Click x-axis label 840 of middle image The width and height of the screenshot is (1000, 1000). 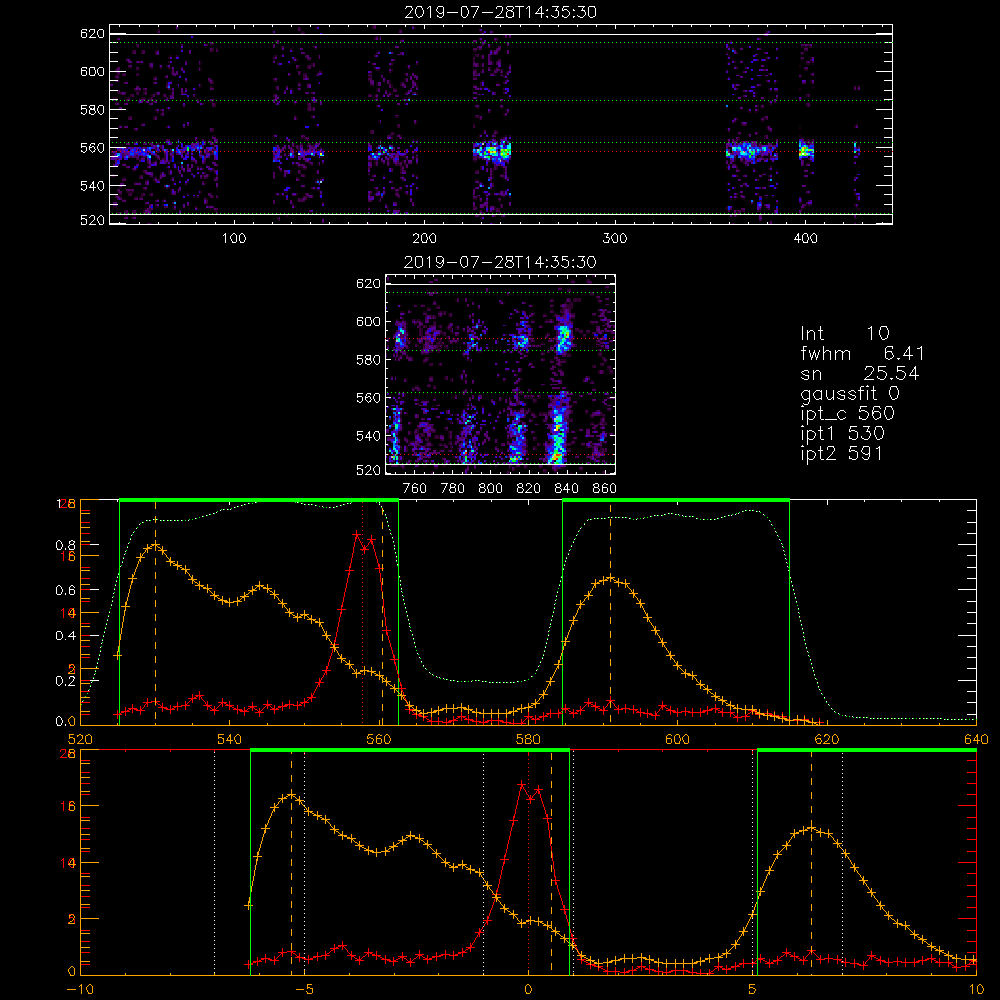coord(566,489)
